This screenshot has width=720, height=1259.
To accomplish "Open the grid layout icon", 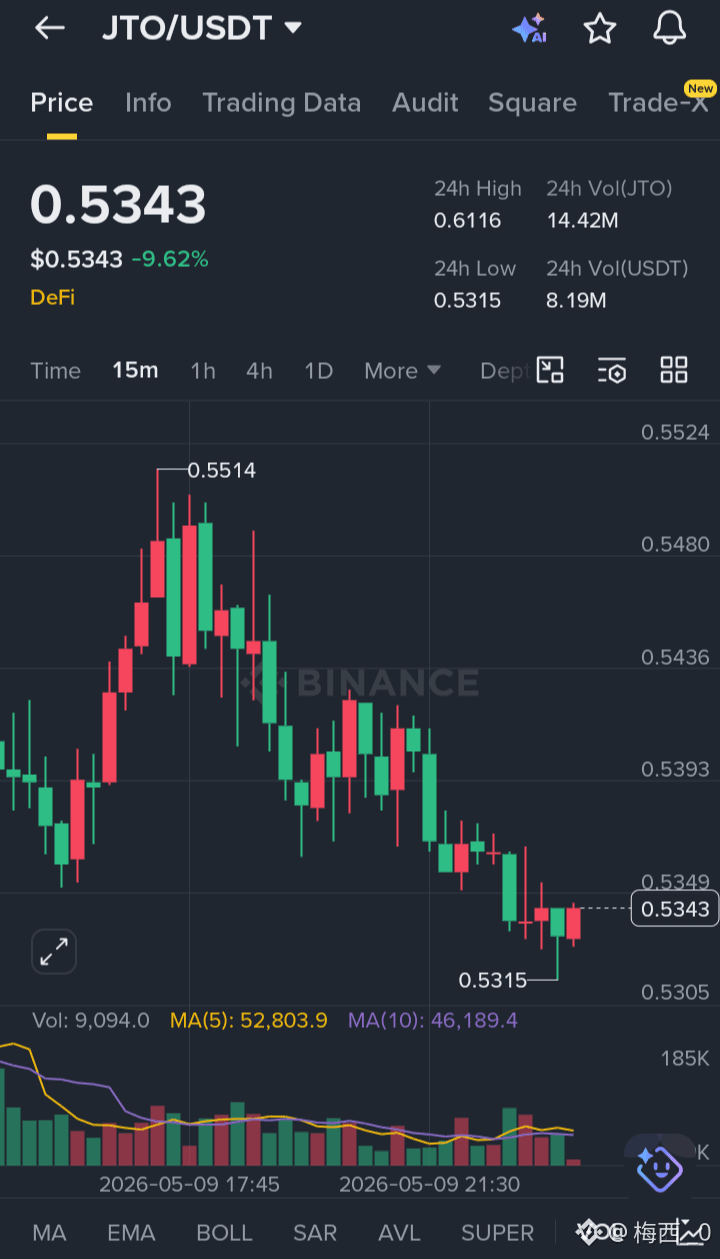I will tap(674, 370).
